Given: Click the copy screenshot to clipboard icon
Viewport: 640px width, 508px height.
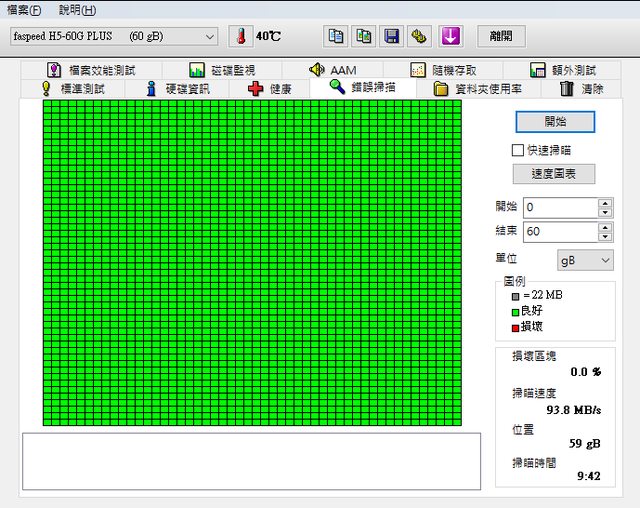Looking at the screenshot, I should 364,36.
